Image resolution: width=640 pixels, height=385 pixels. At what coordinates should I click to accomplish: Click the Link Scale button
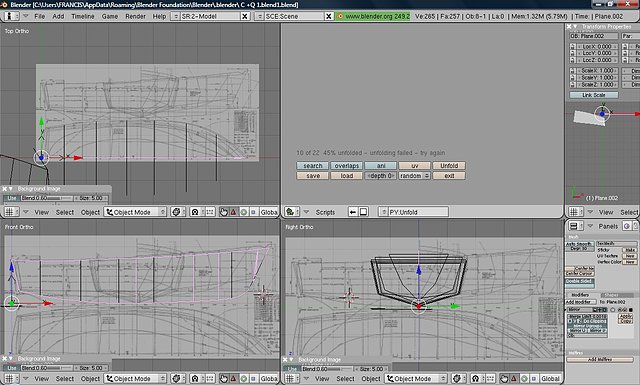594,95
